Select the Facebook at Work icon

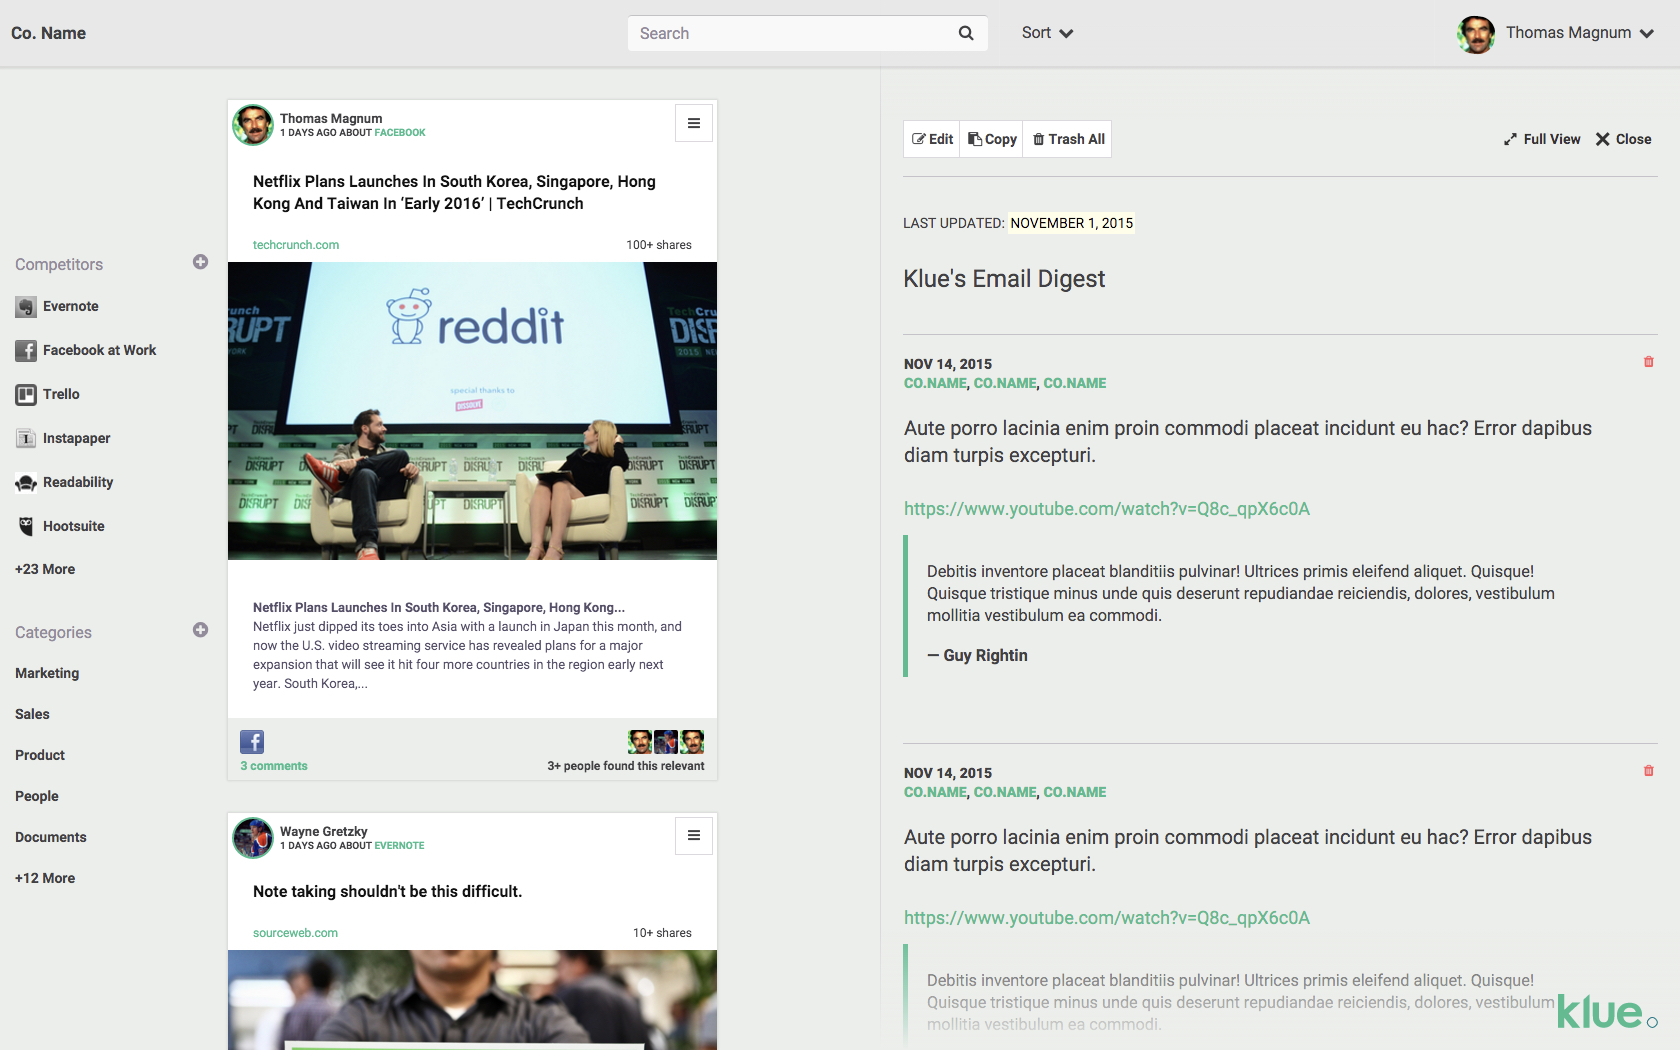click(26, 351)
